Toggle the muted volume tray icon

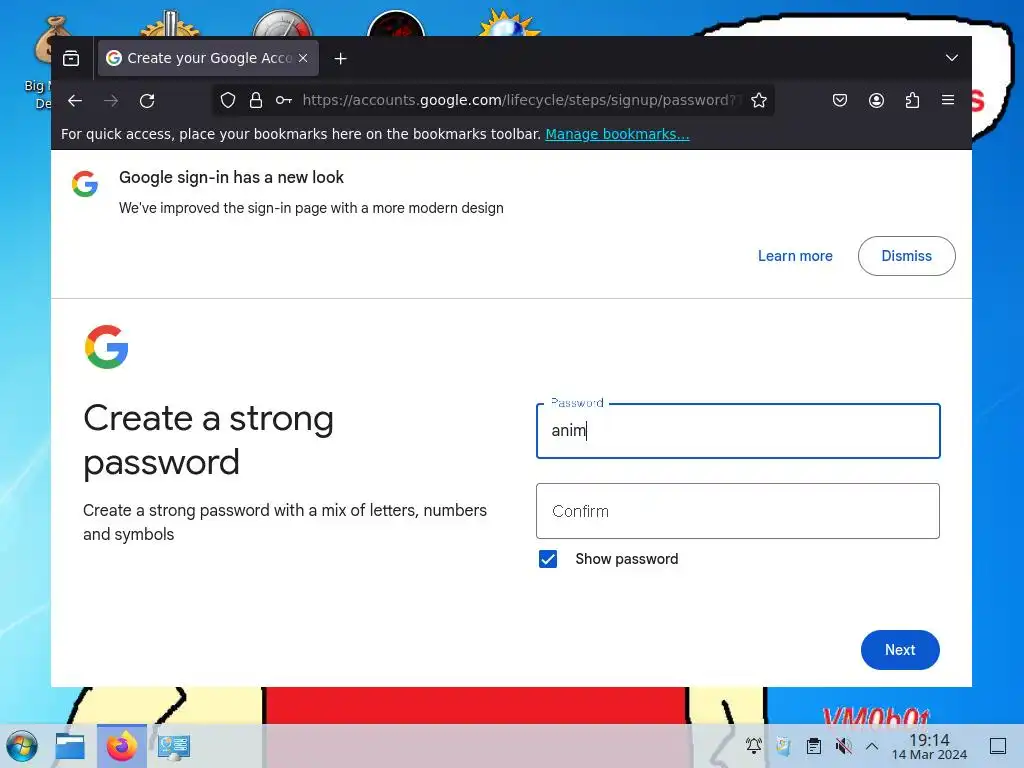pos(844,746)
